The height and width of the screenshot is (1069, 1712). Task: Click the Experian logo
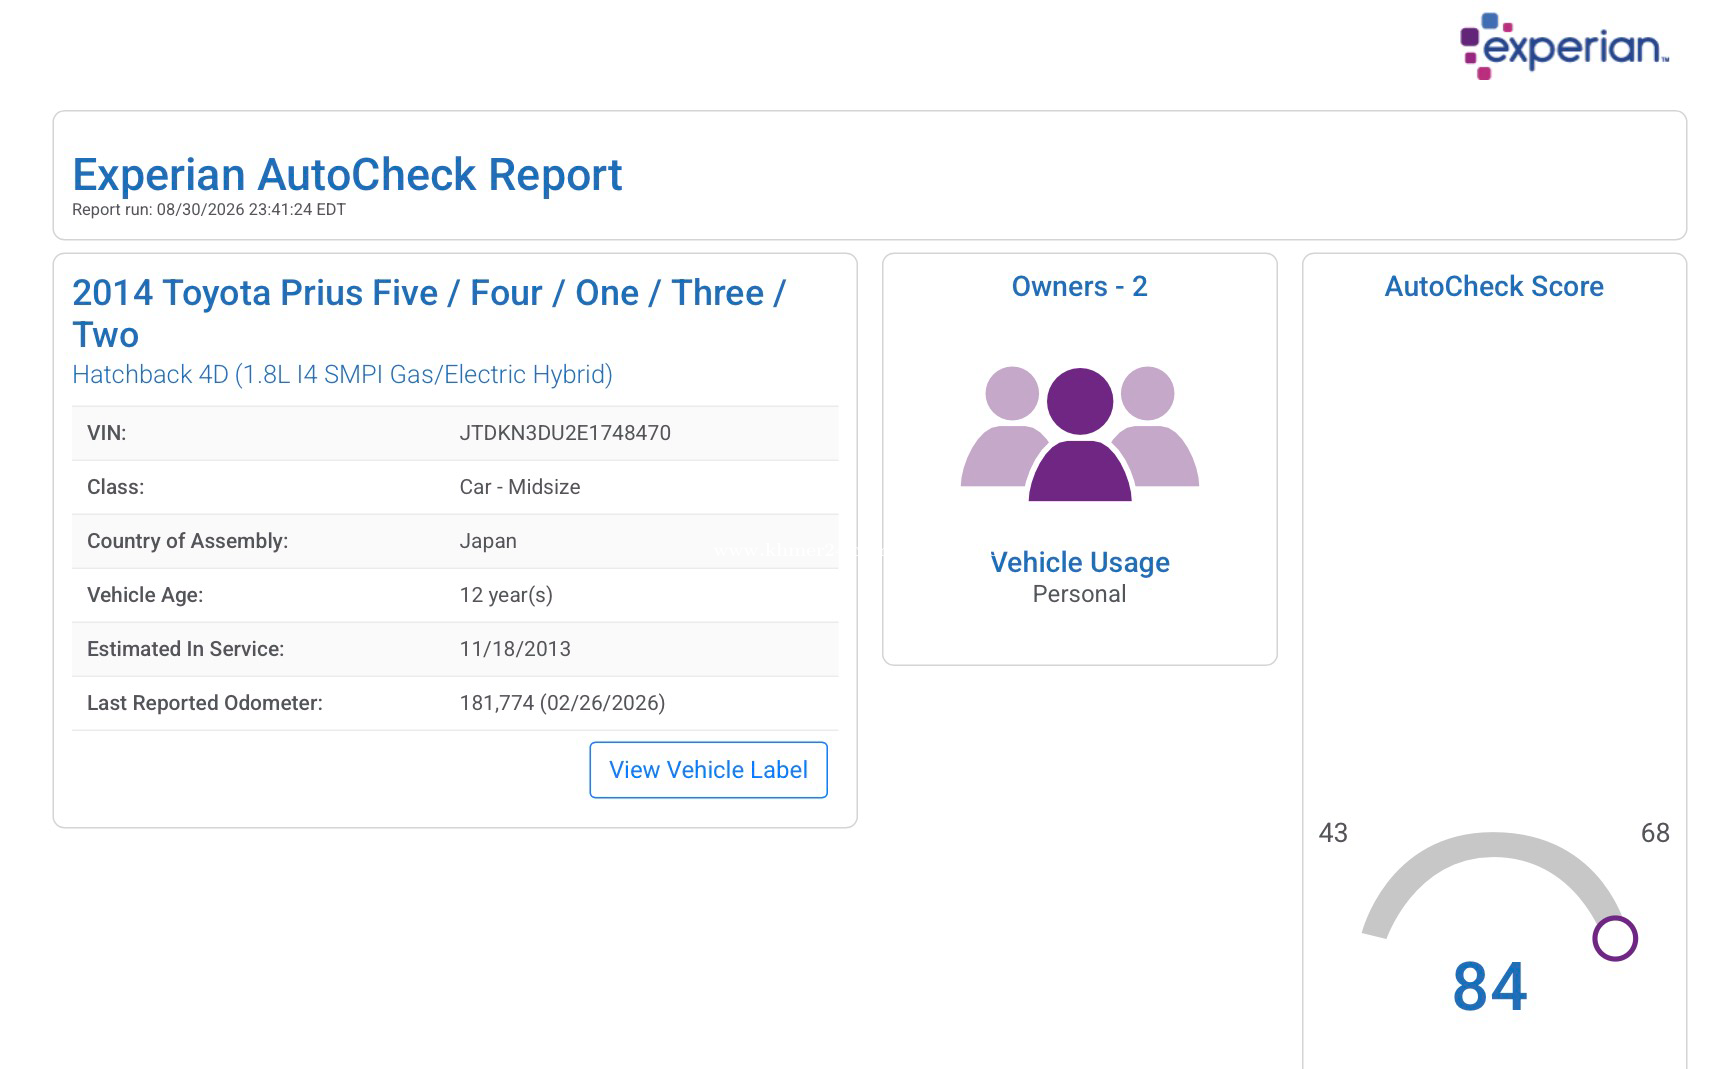(1565, 46)
